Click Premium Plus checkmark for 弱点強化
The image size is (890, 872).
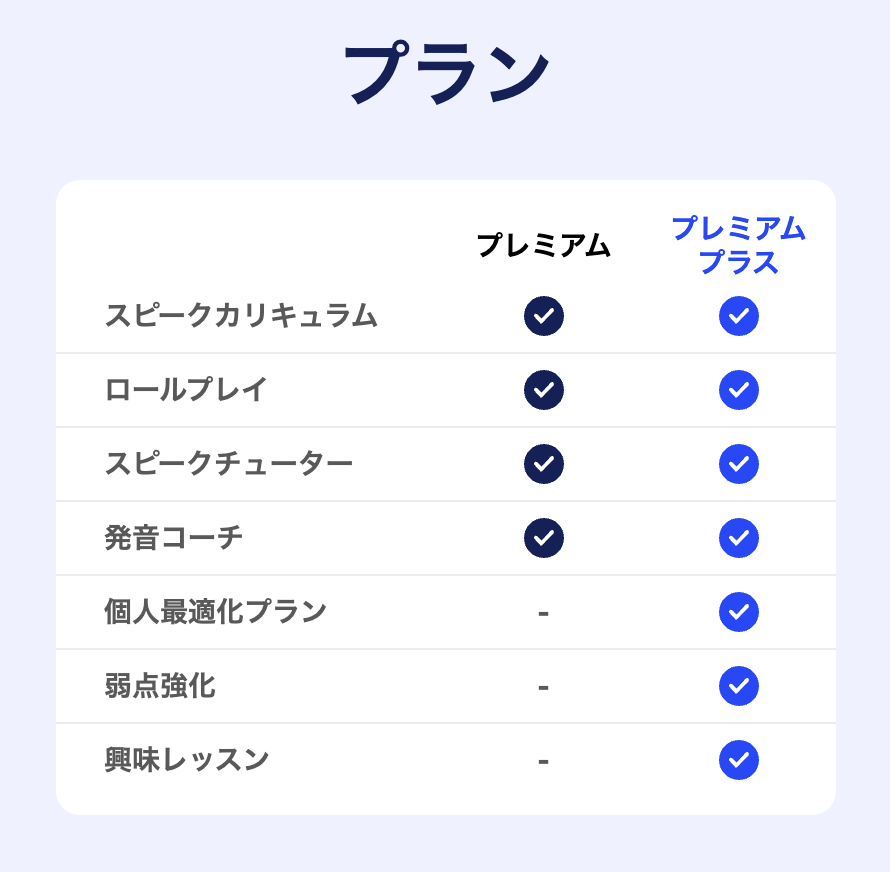739,686
